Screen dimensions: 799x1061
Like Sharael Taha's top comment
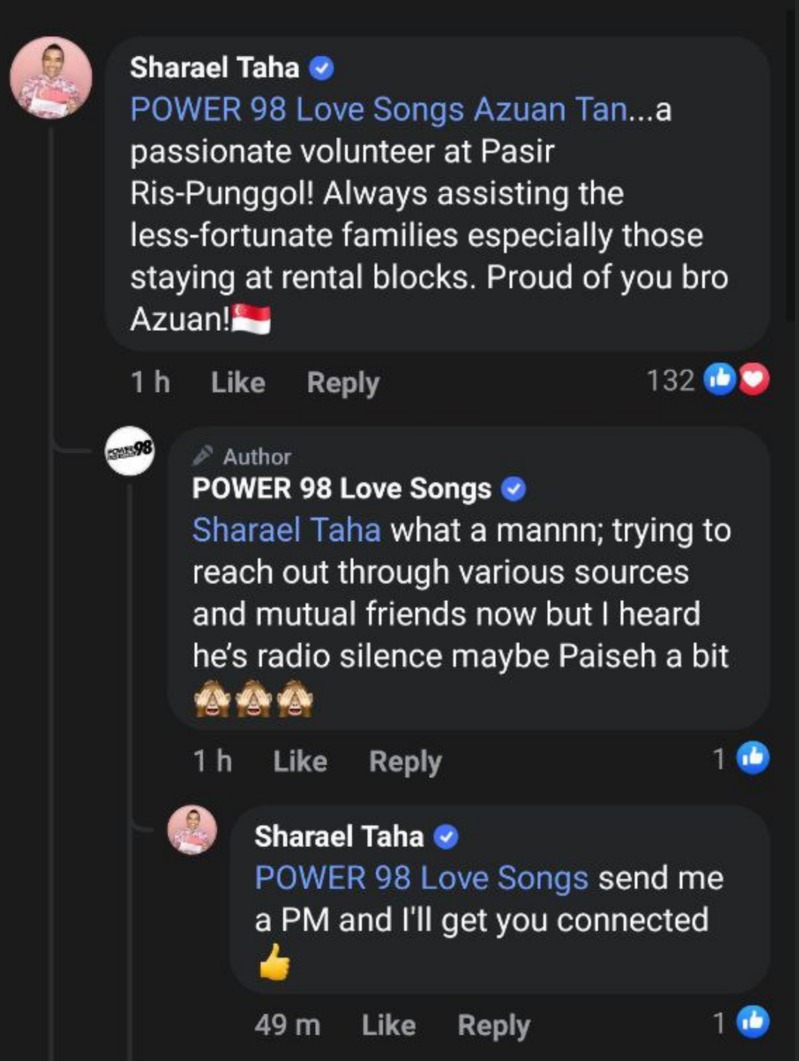(238, 382)
